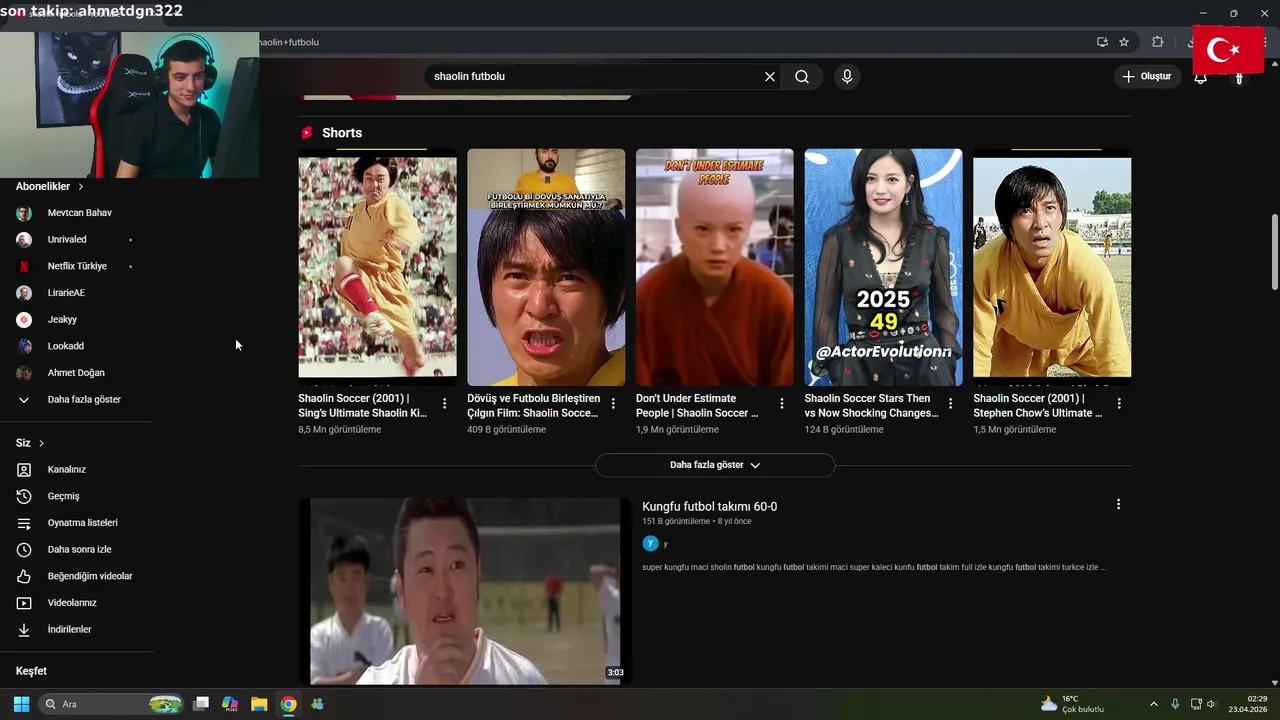This screenshot has height=720, width=1280.
Task: Open channel 'y' avatar under the video
Action: click(x=651, y=543)
